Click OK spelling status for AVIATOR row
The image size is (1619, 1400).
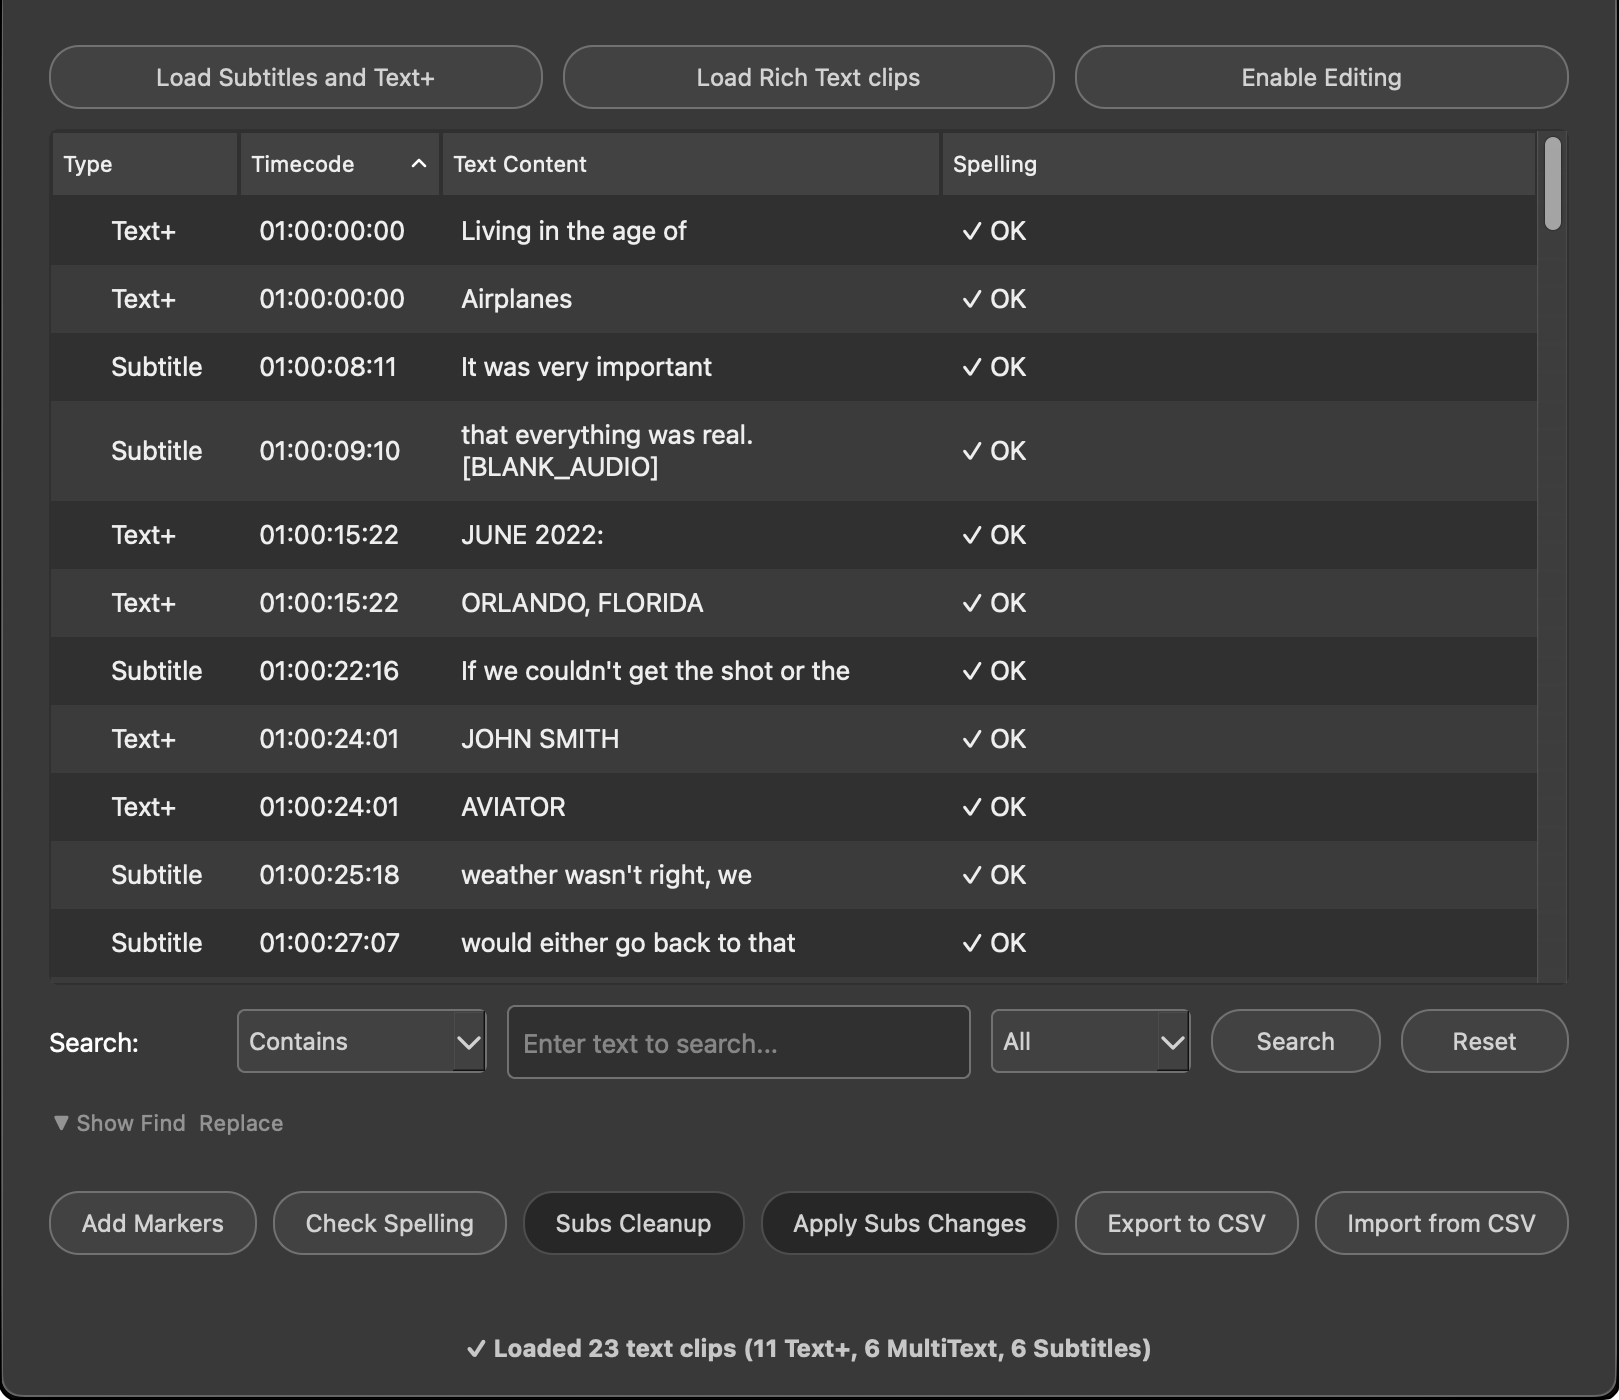click(994, 807)
